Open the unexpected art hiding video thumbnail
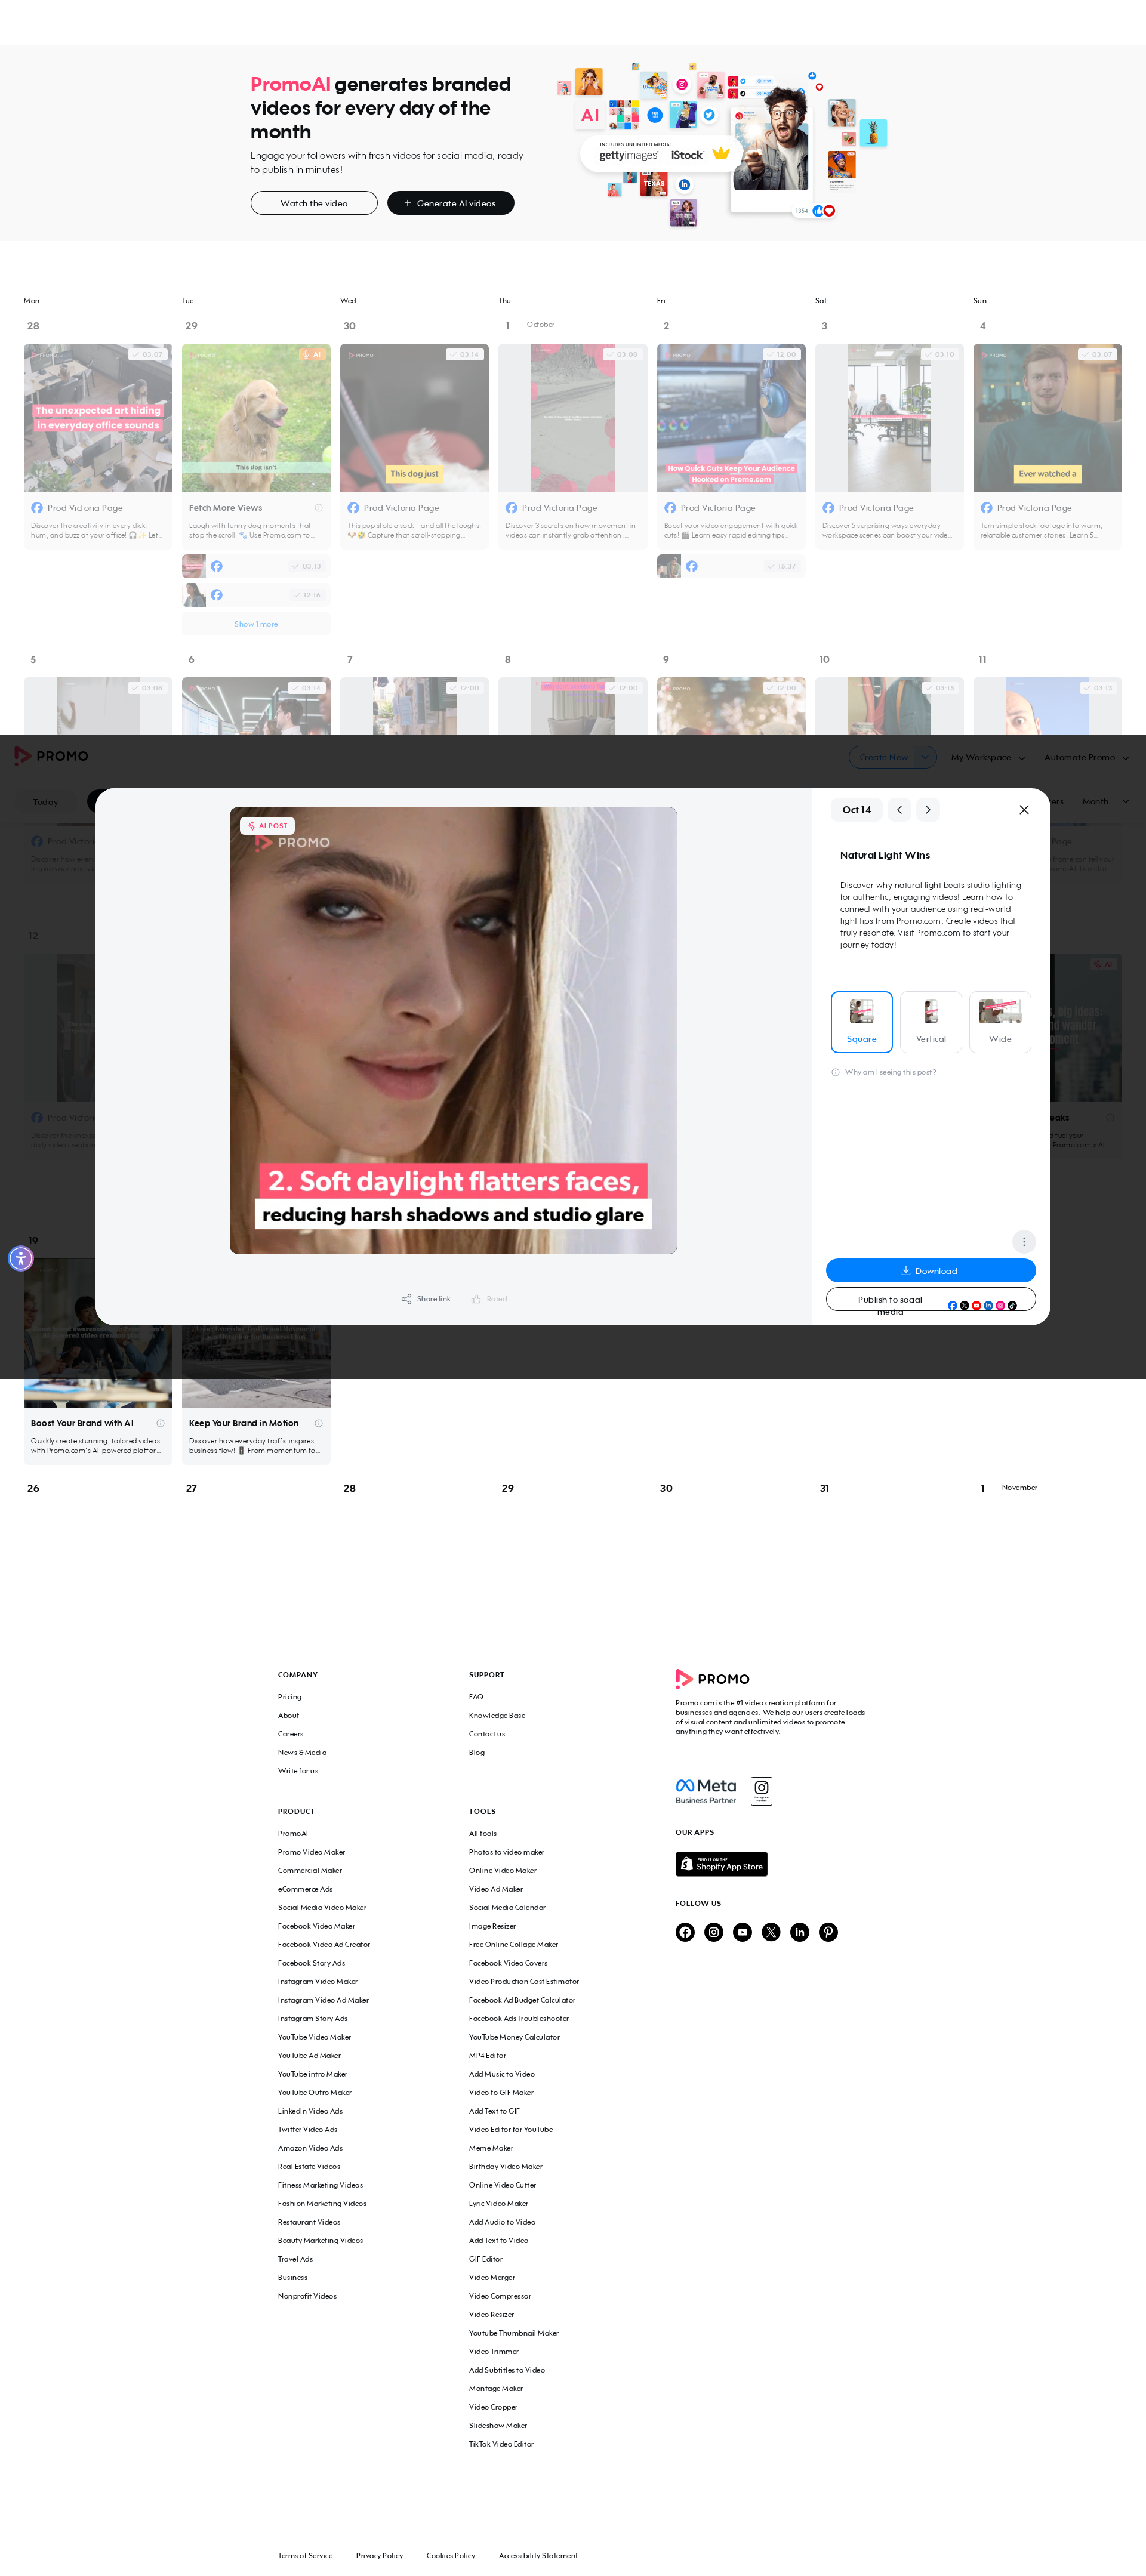 coord(98,418)
